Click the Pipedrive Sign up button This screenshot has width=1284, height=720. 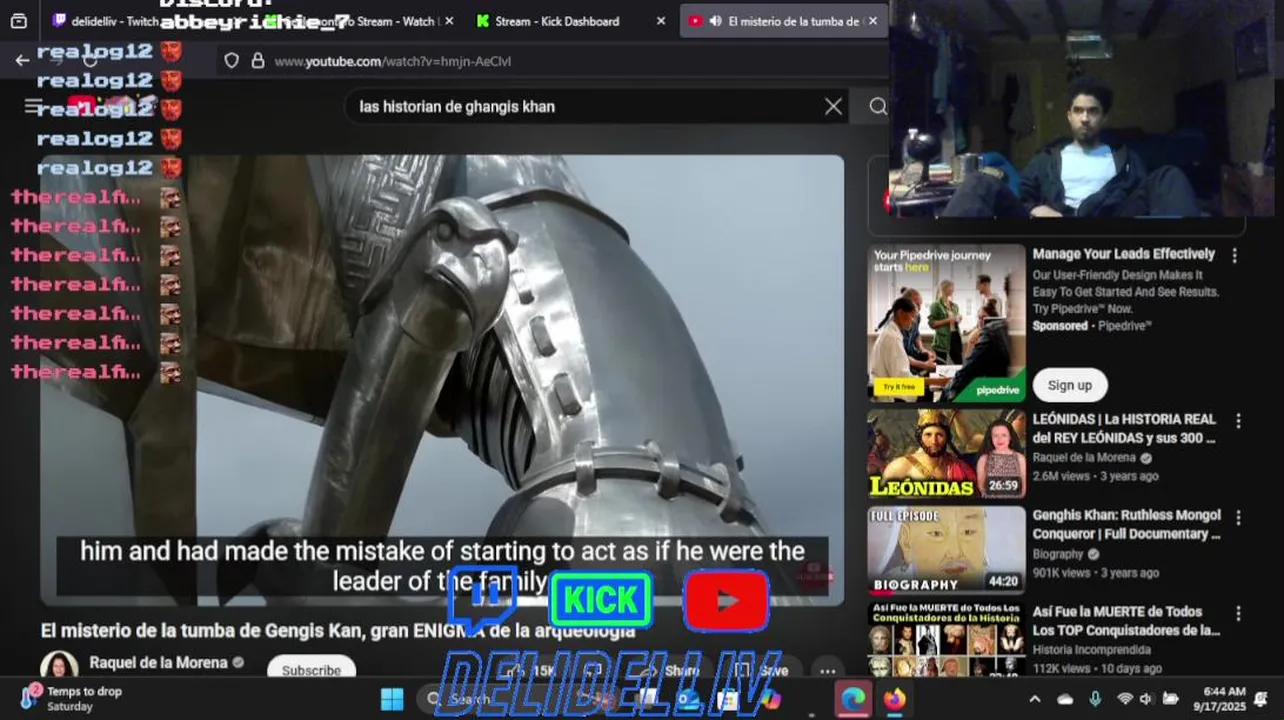point(1070,385)
